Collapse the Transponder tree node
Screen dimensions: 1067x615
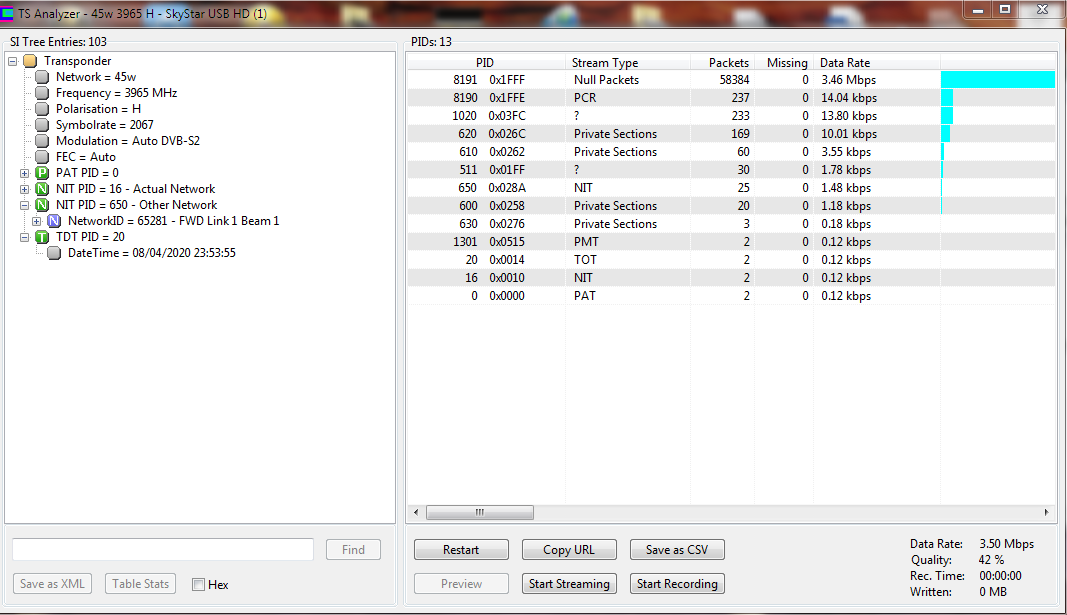12,61
